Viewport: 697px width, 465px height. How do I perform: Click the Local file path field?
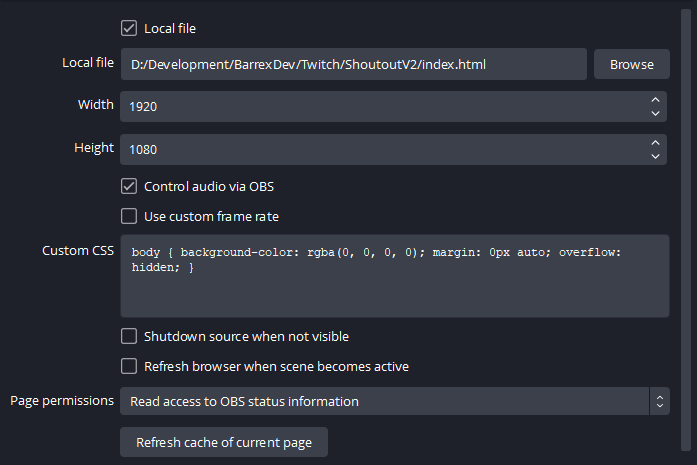tap(353, 64)
